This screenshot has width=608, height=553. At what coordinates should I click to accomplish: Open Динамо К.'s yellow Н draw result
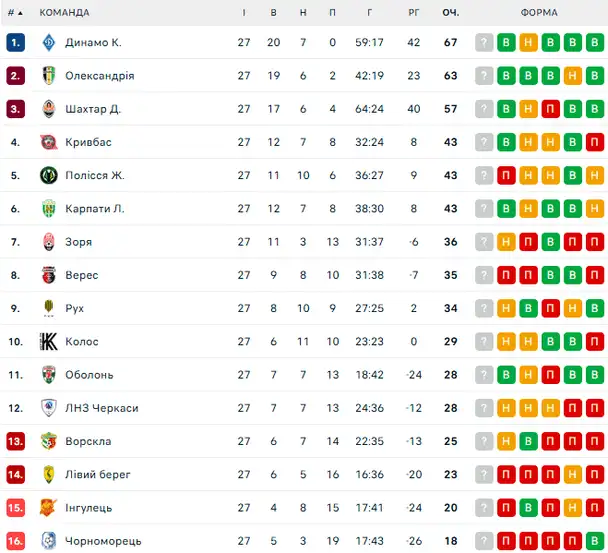click(528, 42)
